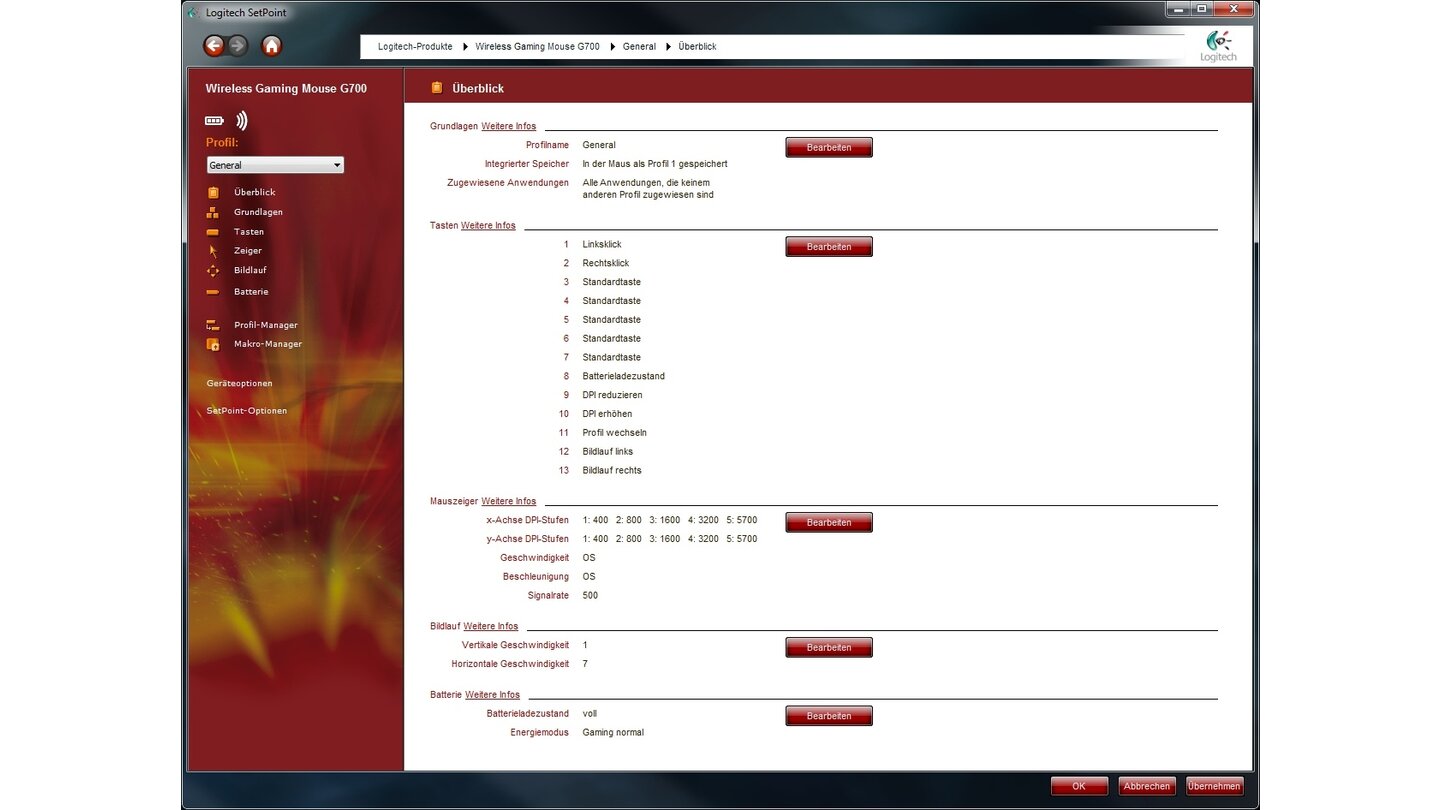The width and height of the screenshot is (1440, 810).
Task: Click Weitere Infos link next to Bildlauf
Action: tap(490, 626)
